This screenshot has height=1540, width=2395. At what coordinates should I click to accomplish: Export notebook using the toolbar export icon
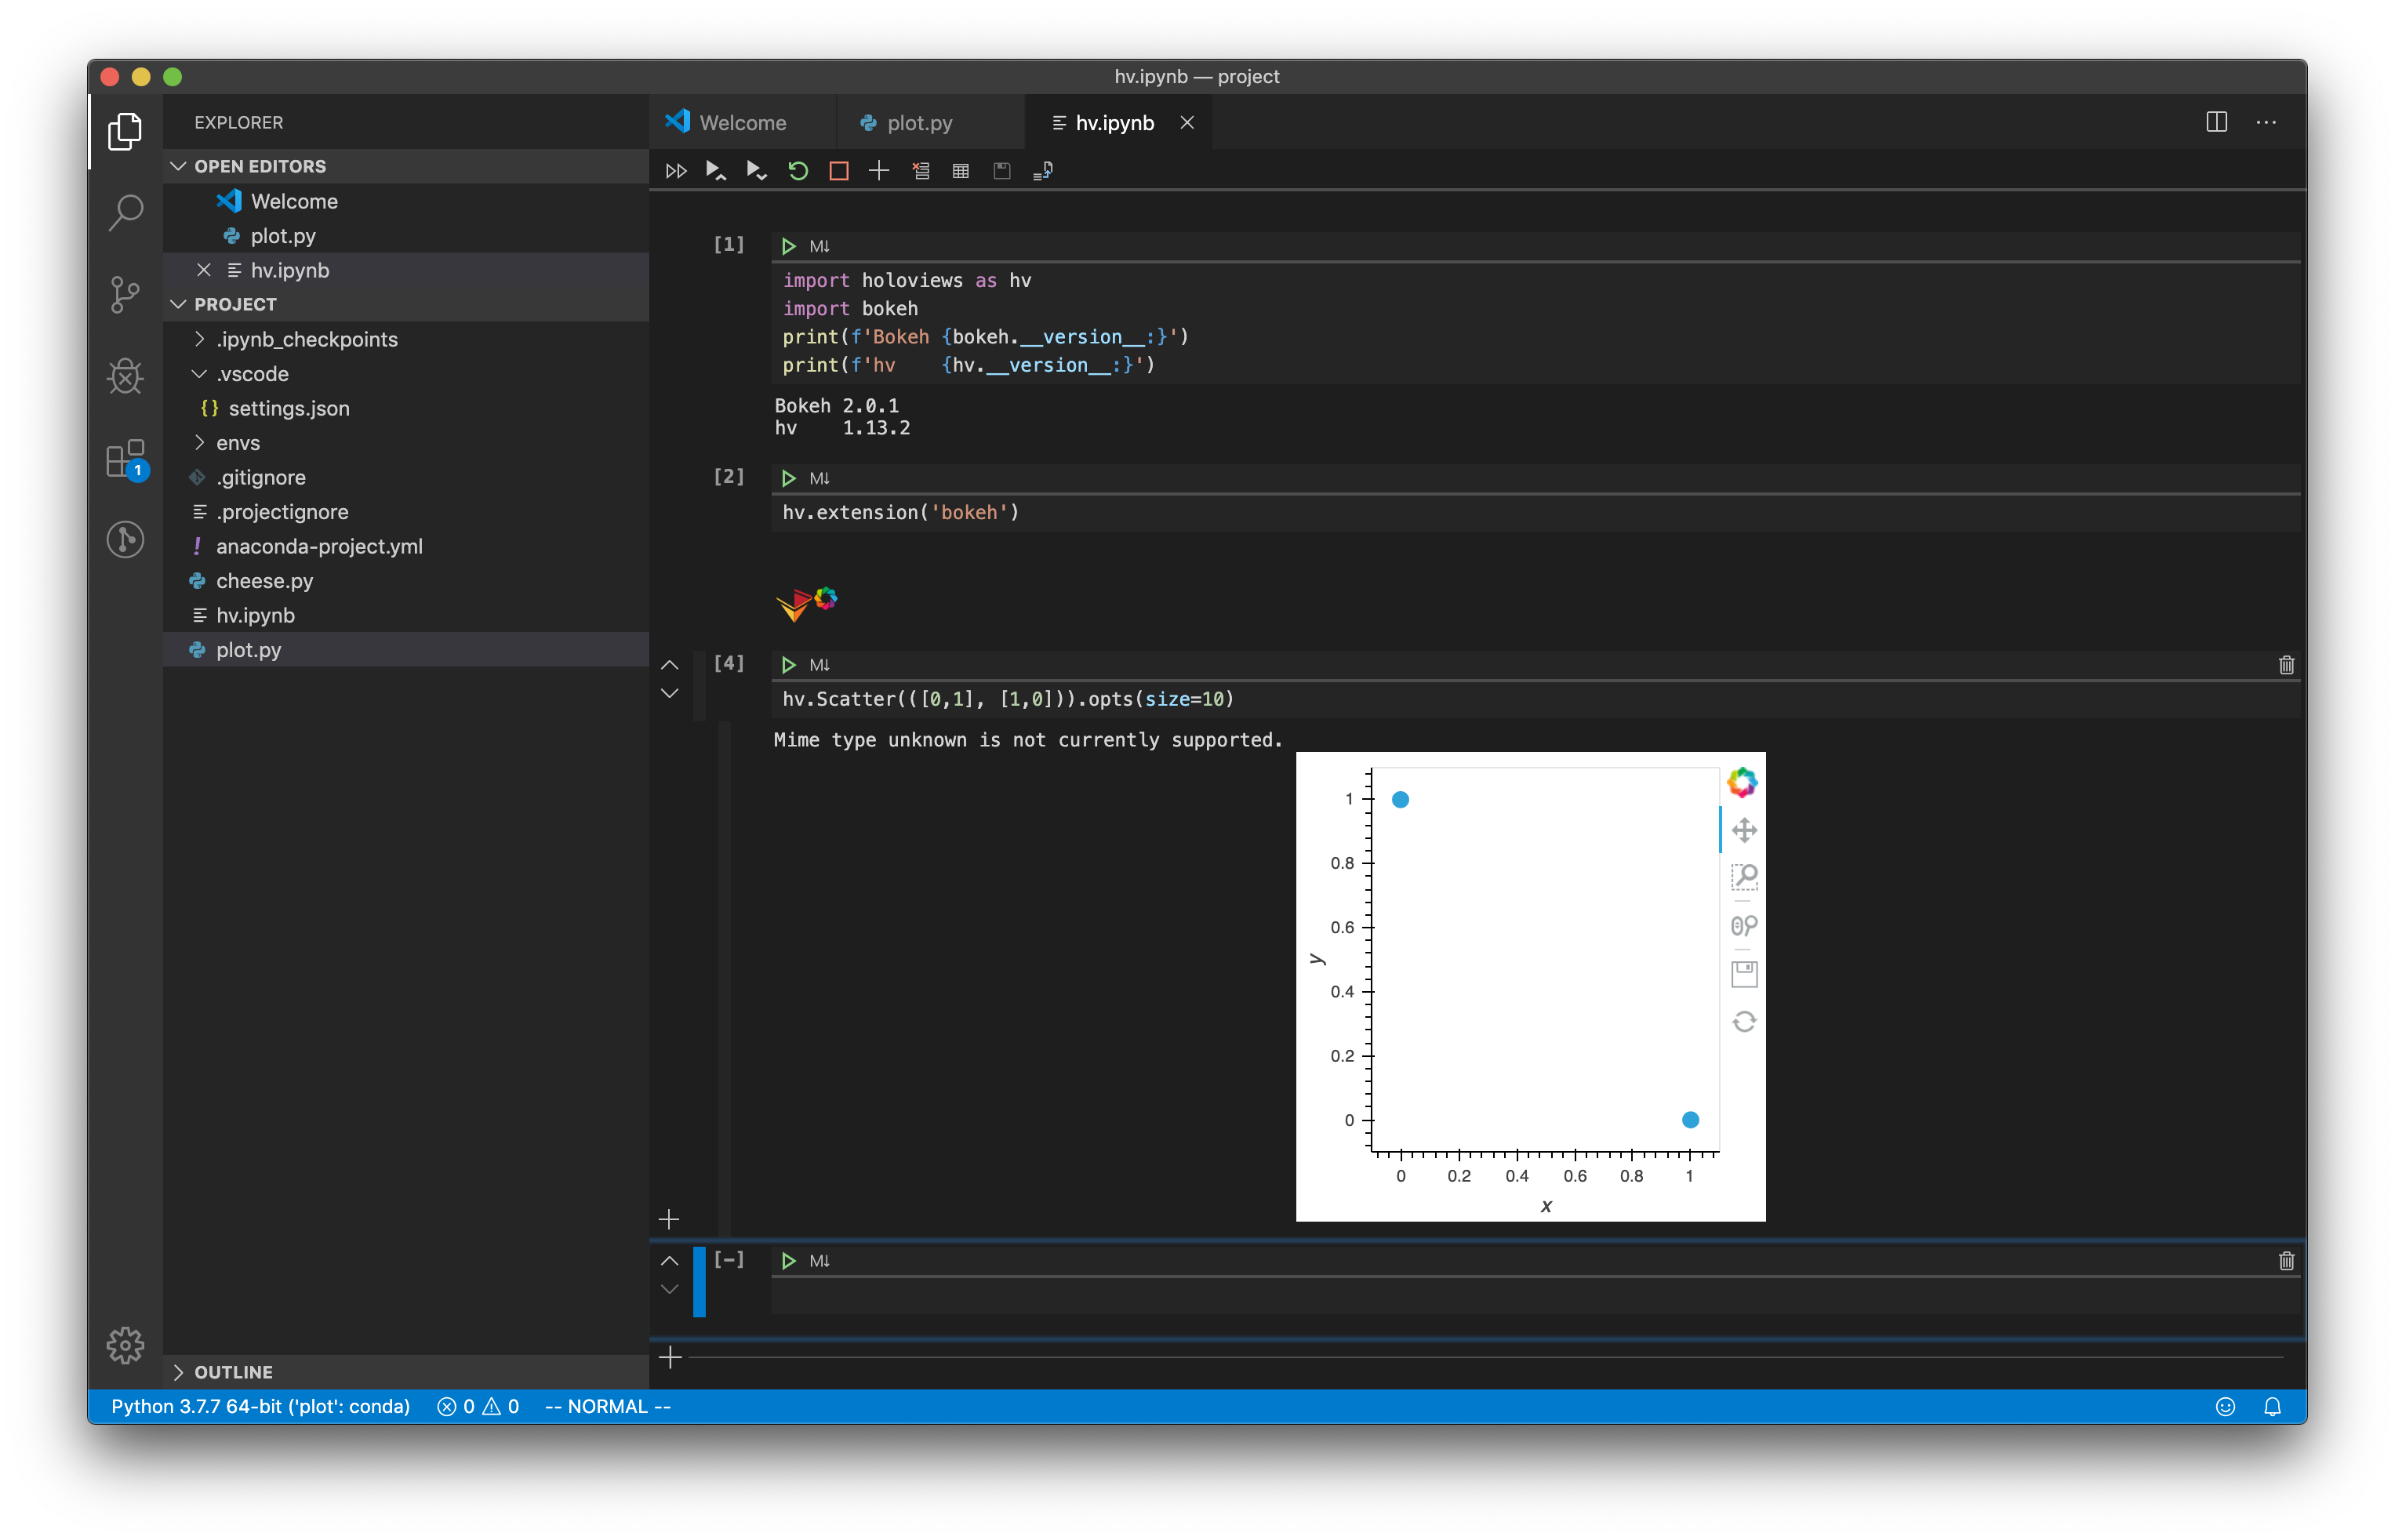coord(1042,171)
